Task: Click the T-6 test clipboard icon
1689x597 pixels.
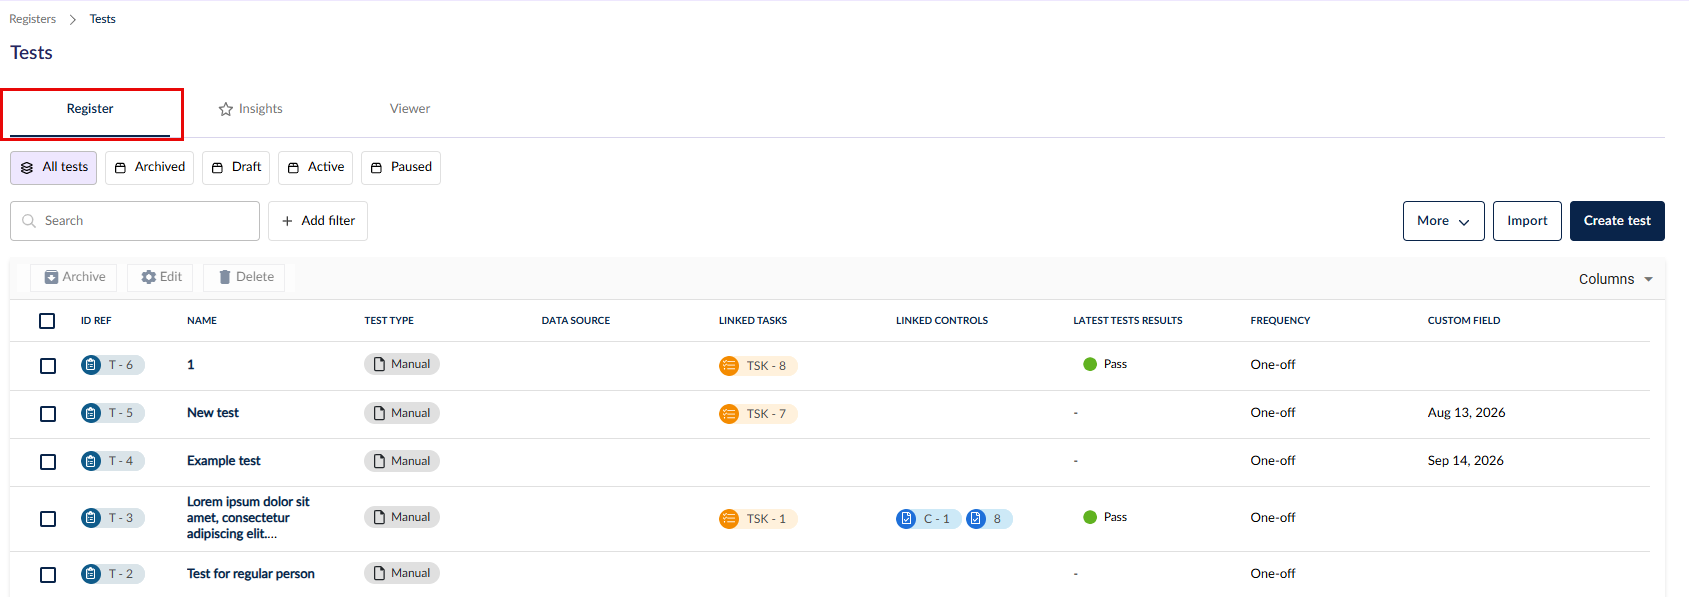Action: (91, 365)
